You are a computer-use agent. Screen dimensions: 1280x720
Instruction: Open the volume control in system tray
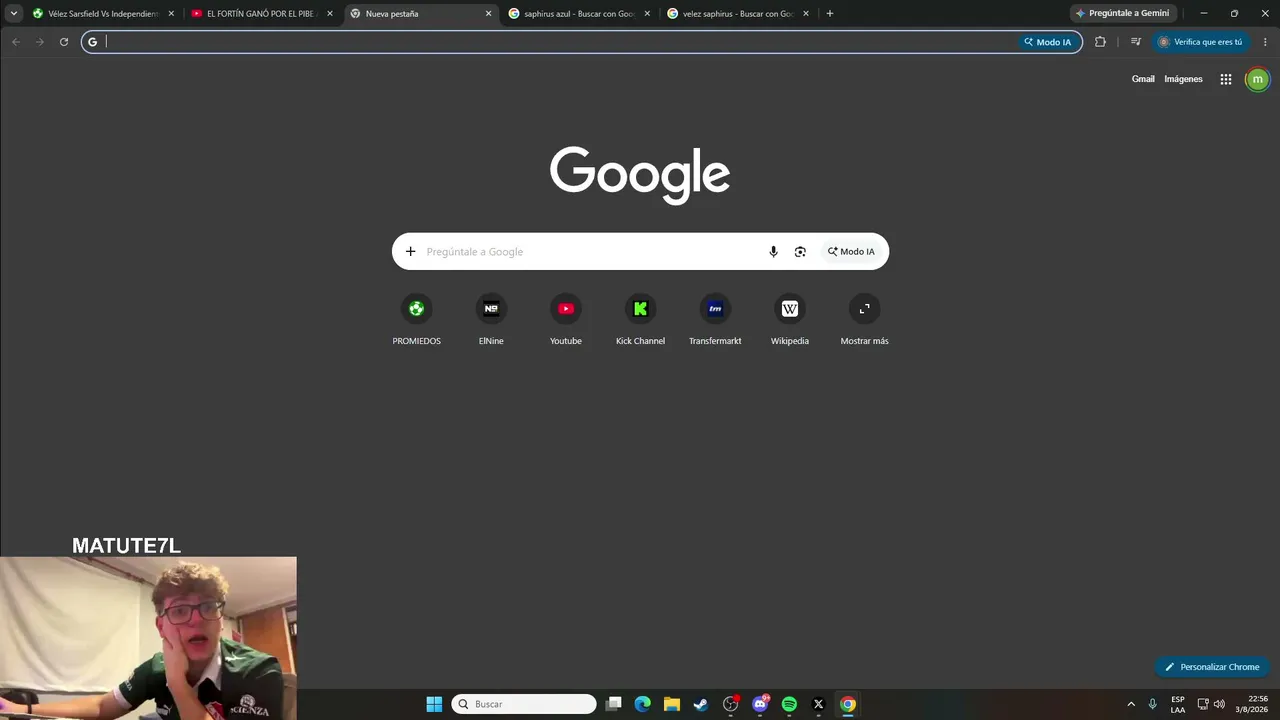[x=1219, y=704]
